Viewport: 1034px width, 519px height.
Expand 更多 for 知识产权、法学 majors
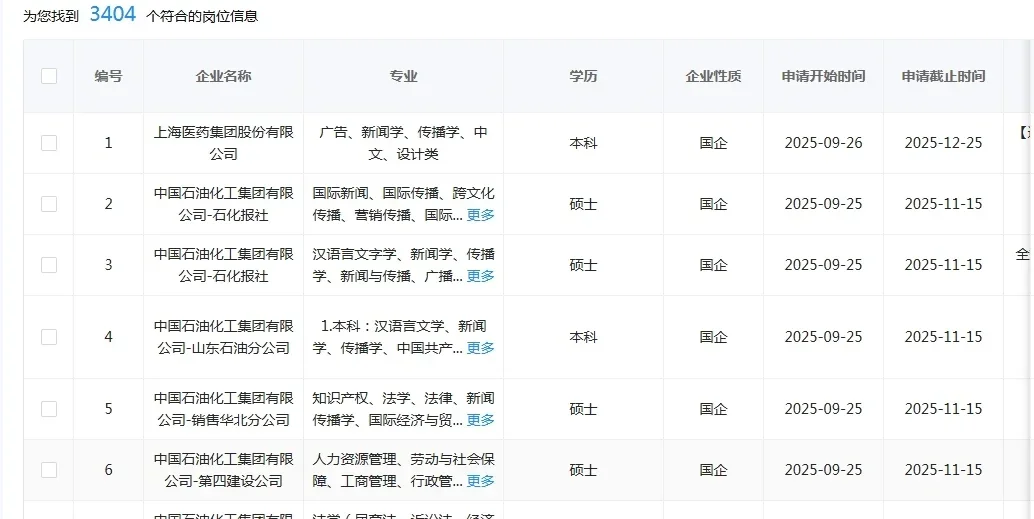click(481, 419)
